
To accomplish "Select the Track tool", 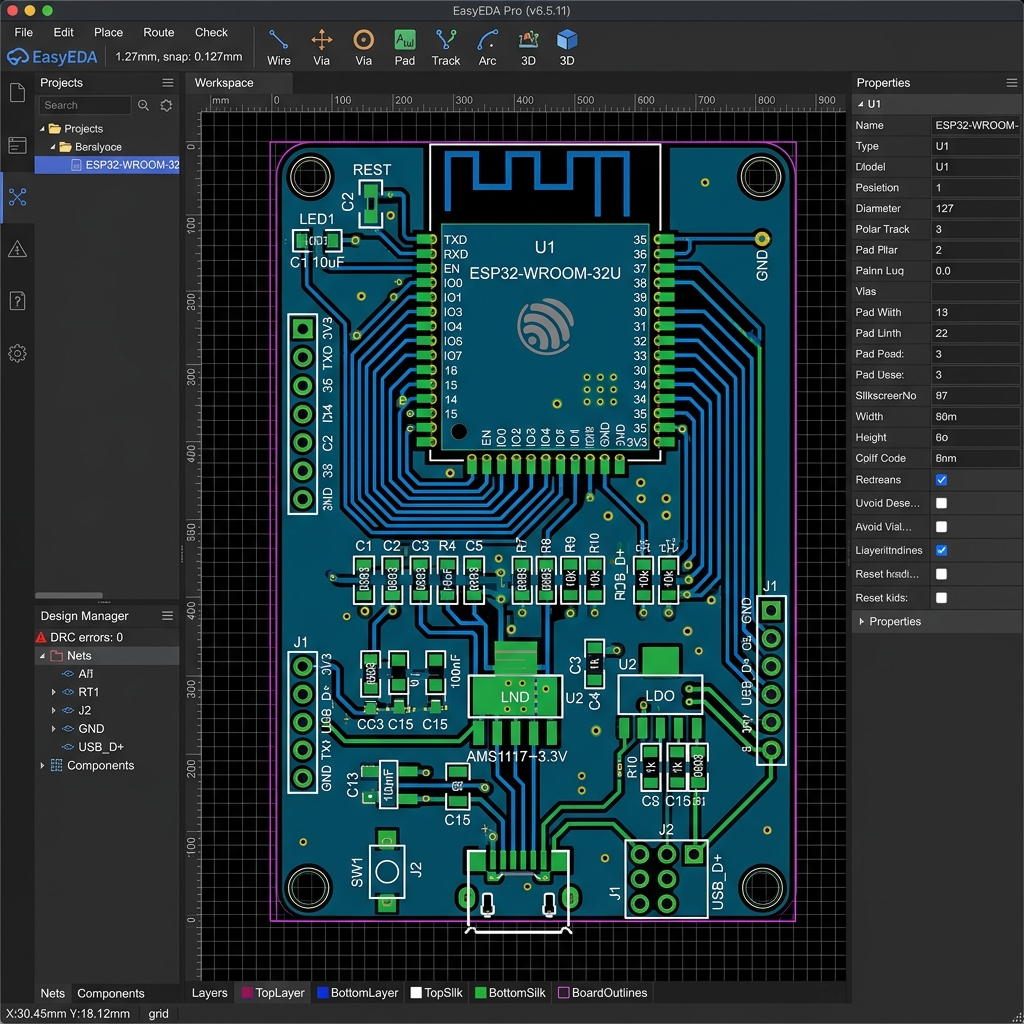I will click(446, 44).
